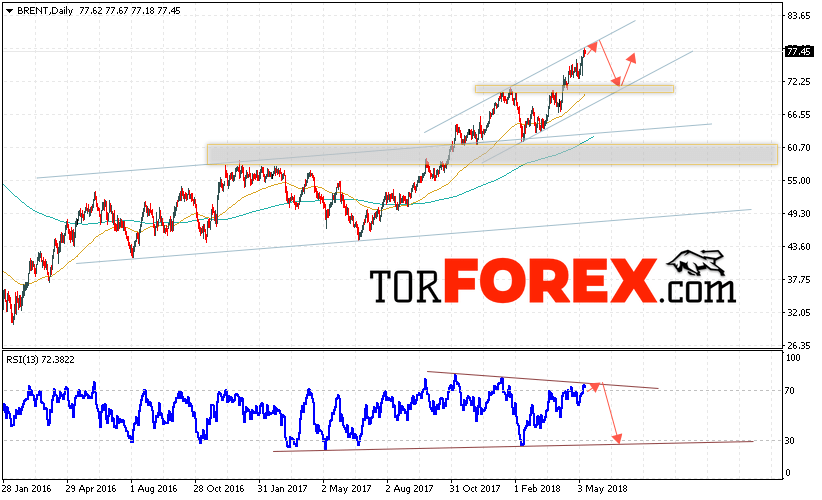
Task: Click the 60.70 price axis value
Action: [799, 148]
